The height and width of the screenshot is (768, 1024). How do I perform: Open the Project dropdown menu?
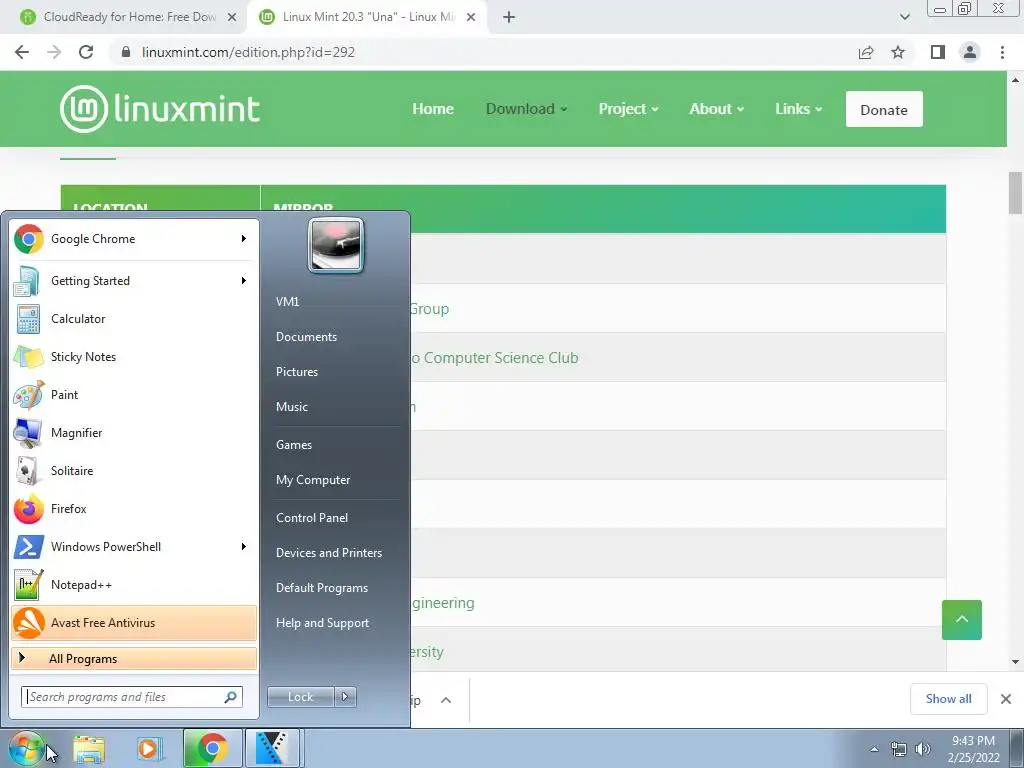628,109
